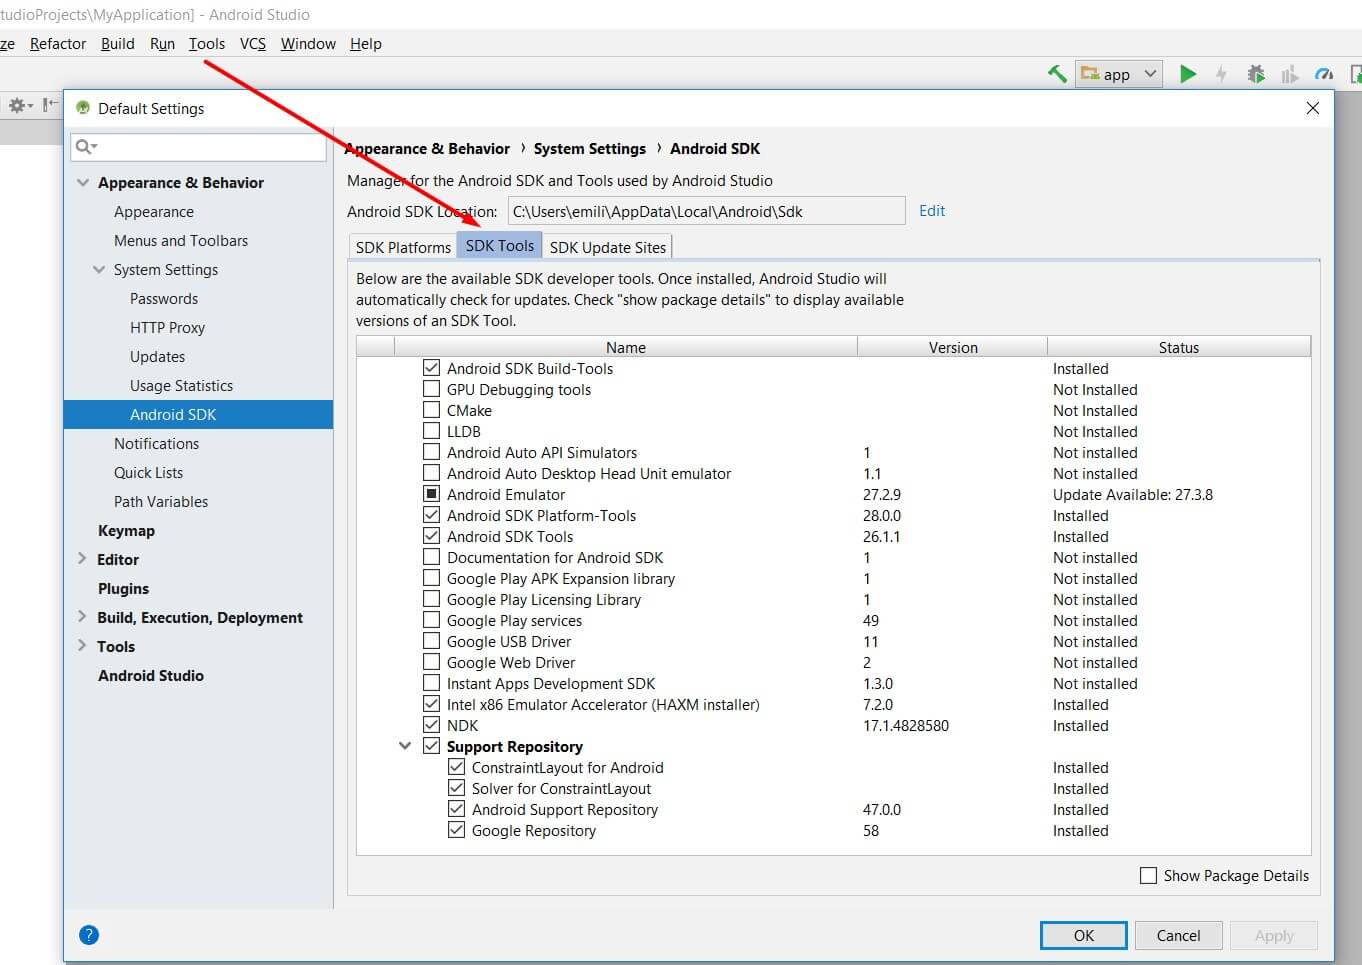Image resolution: width=1362 pixels, height=965 pixels.
Task: Click the hide panel icon beside the gear
Action: point(49,105)
